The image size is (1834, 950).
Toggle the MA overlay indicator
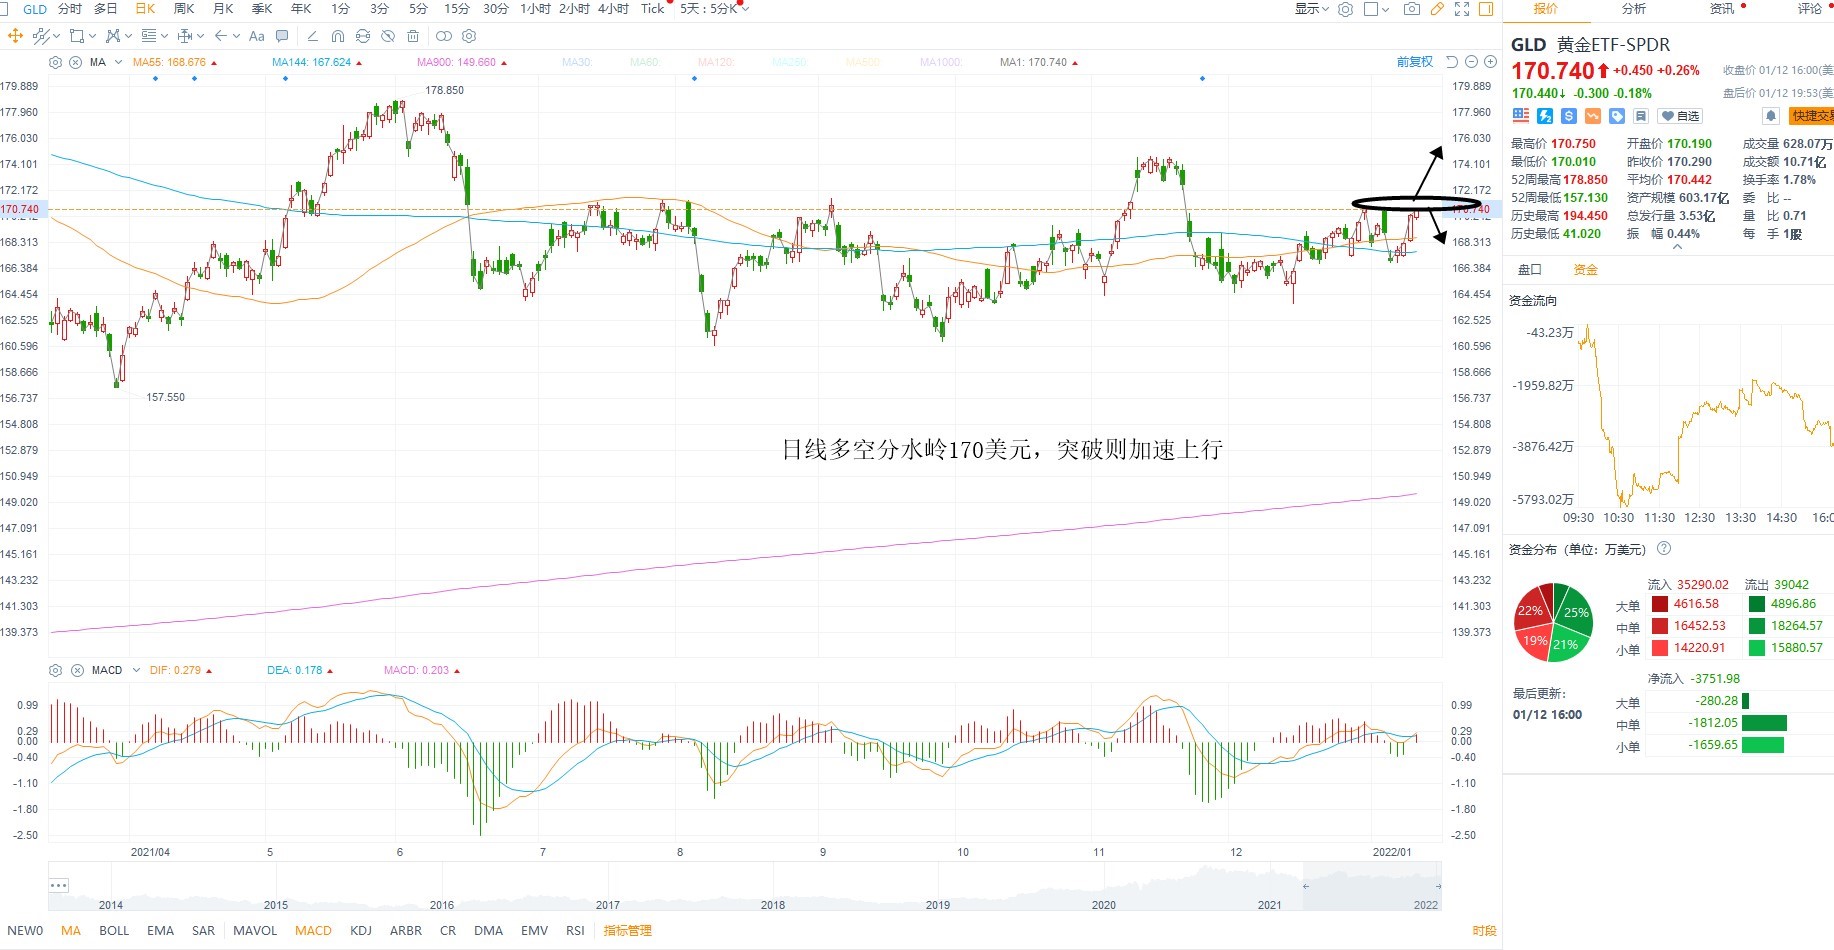[x=70, y=930]
